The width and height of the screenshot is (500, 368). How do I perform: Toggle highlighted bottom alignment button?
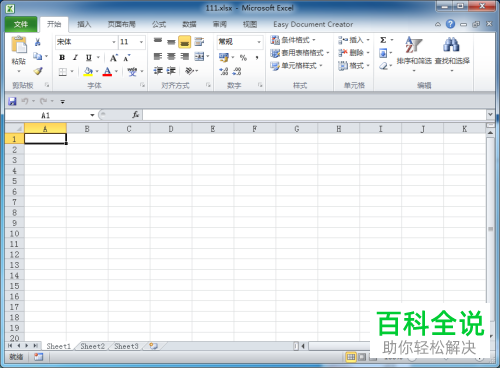pos(184,42)
